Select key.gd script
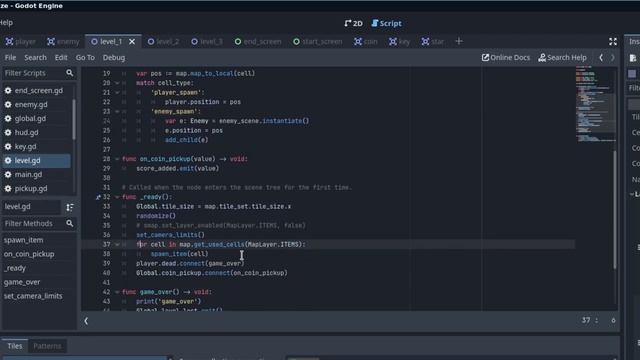The height and width of the screenshot is (360, 640). (37, 146)
